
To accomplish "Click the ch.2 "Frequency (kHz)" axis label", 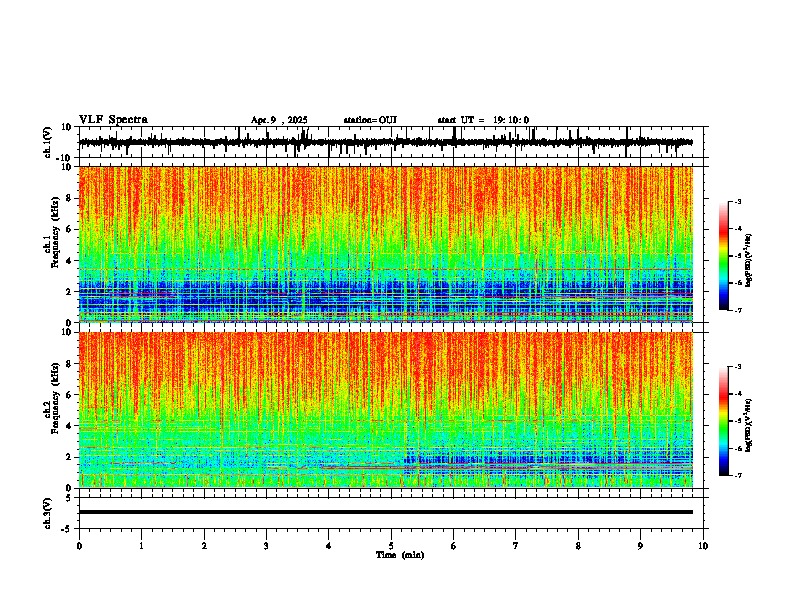I will tap(56, 398).
